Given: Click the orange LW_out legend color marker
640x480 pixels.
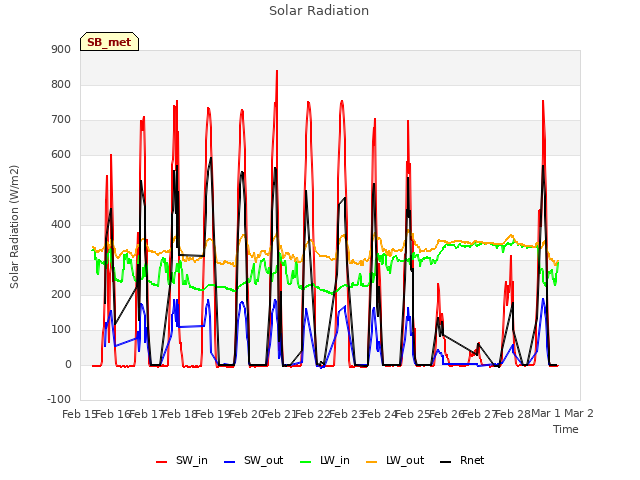Looking at the screenshot, I should point(372,462).
